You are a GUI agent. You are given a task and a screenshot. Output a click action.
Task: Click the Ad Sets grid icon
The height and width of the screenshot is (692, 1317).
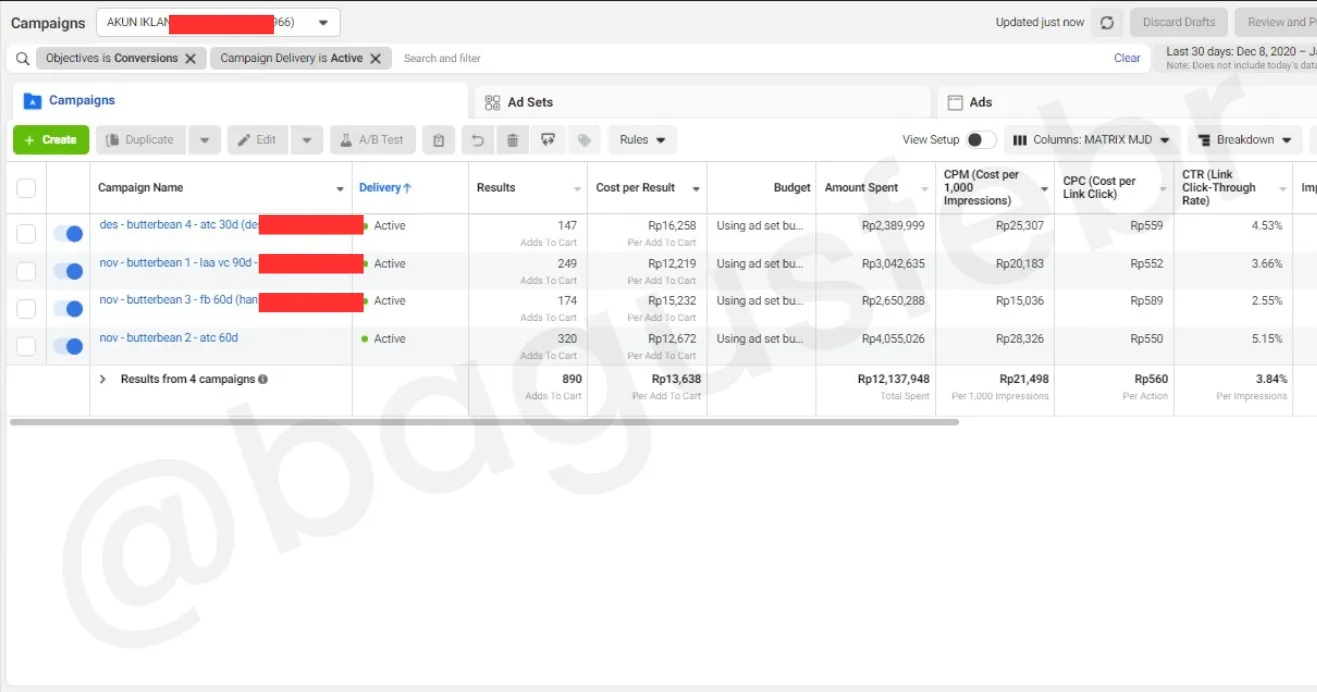point(492,102)
